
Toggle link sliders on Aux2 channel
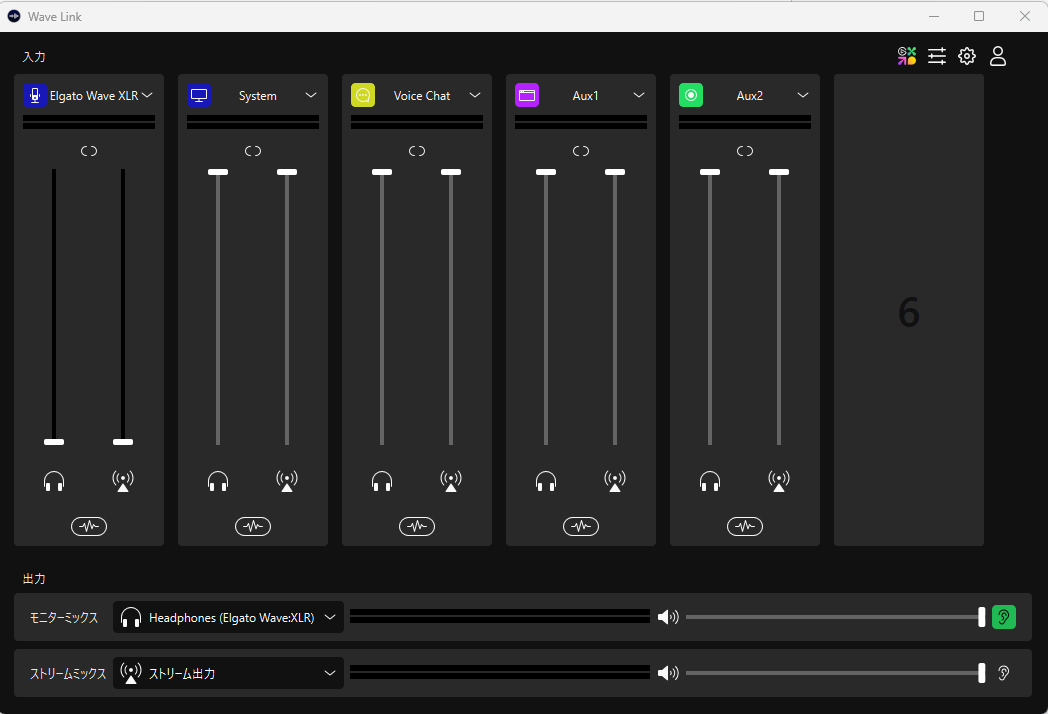(745, 151)
